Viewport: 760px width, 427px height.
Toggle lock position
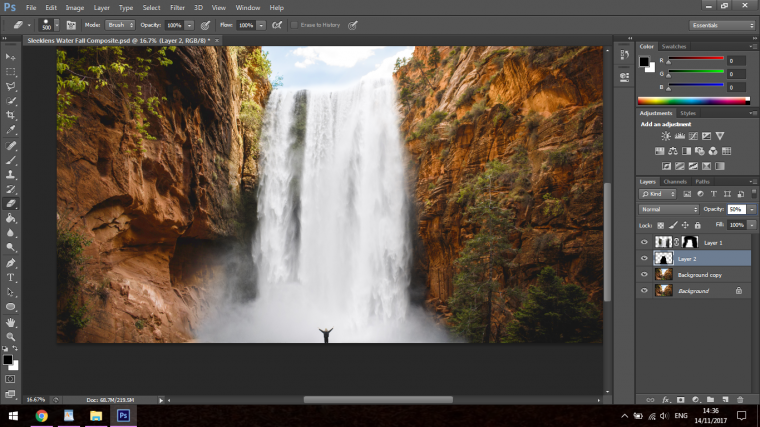pos(685,225)
